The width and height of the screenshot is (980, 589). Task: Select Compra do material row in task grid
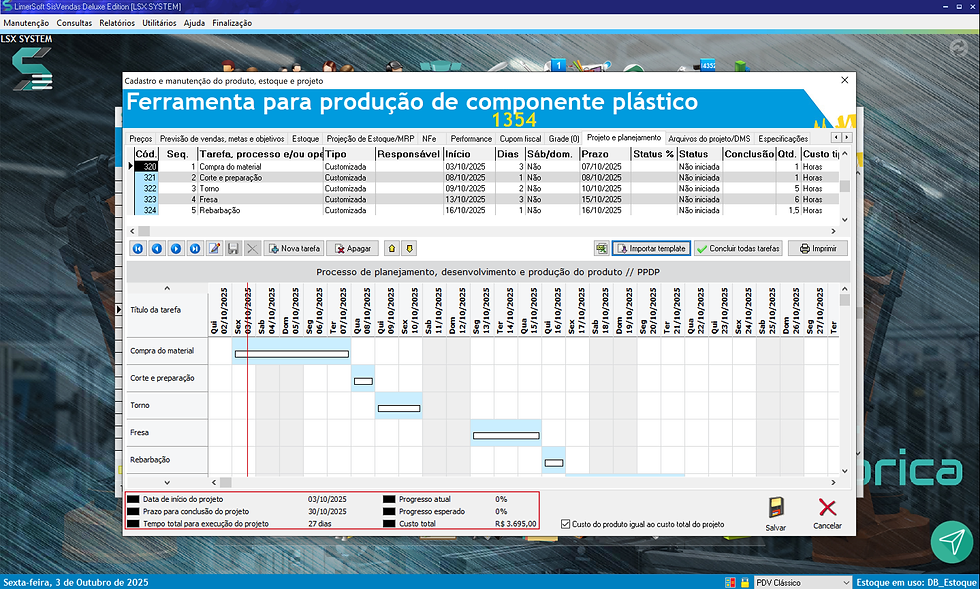click(484, 167)
